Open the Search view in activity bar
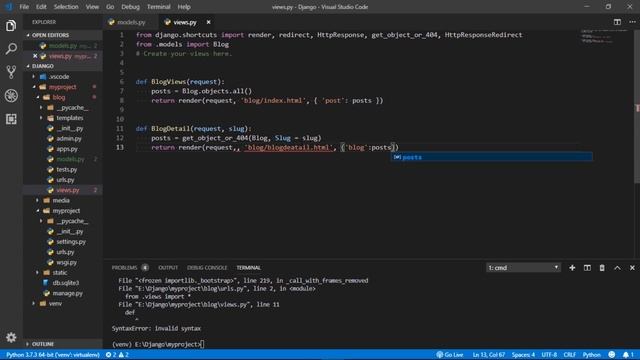This screenshot has height=360, width=640. point(11,49)
